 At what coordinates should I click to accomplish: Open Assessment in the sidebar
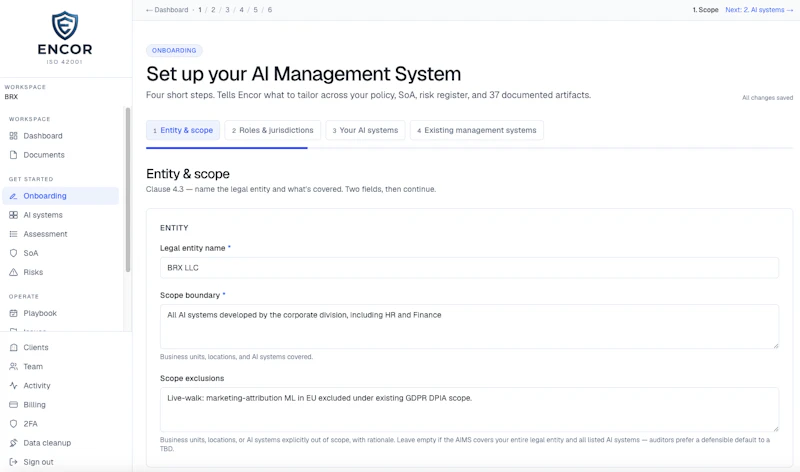click(x=61, y=234)
